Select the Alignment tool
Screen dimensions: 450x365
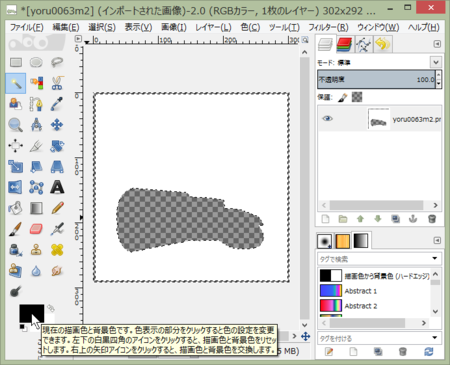[16, 146]
